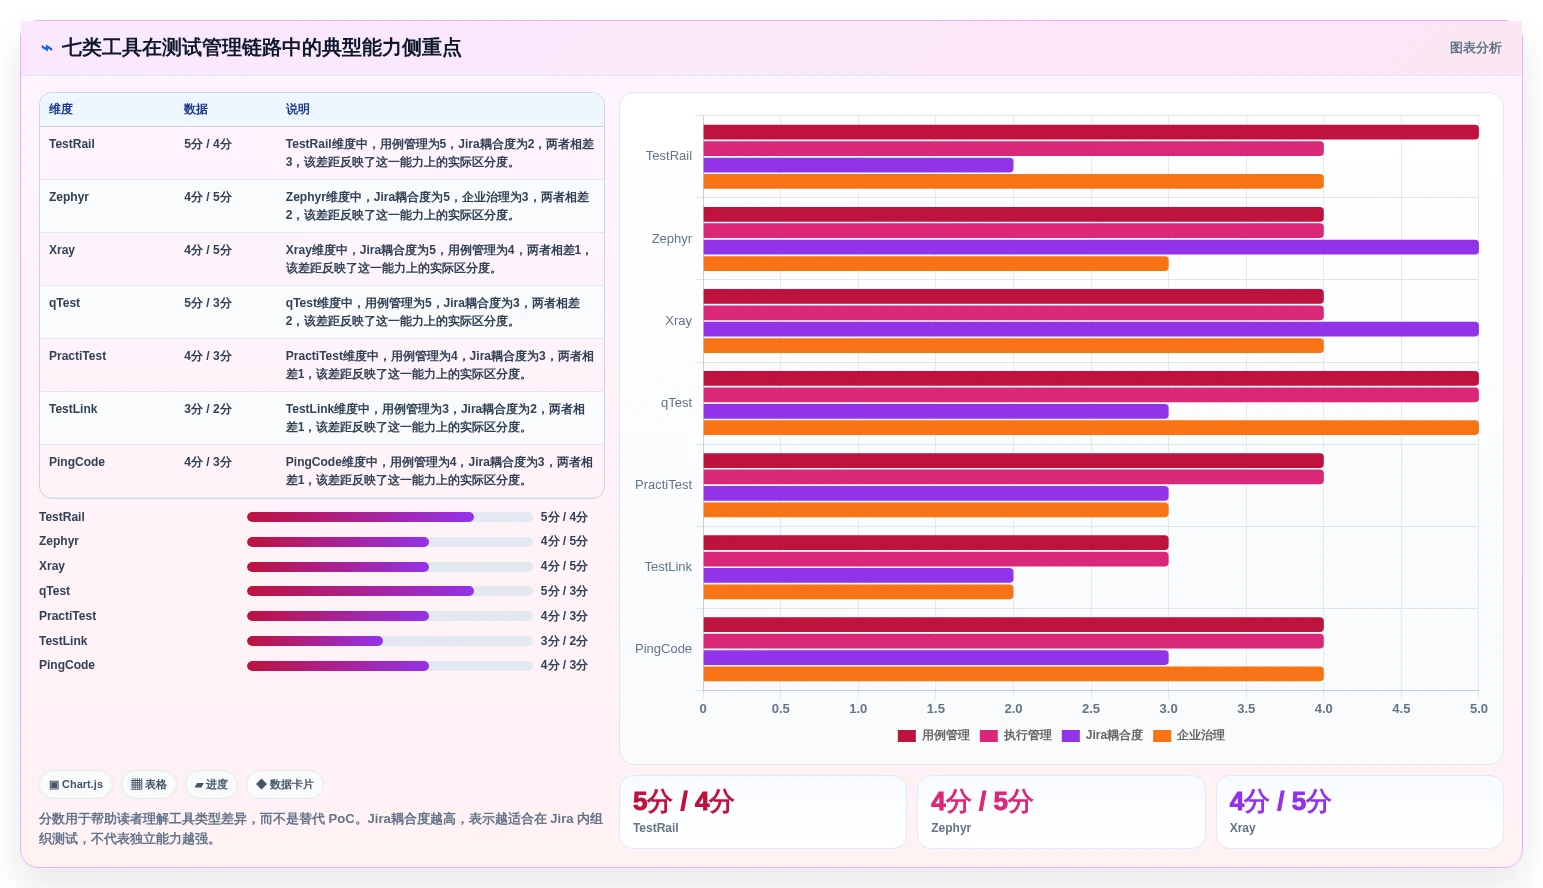Click the PractiTest progress bar
The width and height of the screenshot is (1543, 888).
[390, 616]
